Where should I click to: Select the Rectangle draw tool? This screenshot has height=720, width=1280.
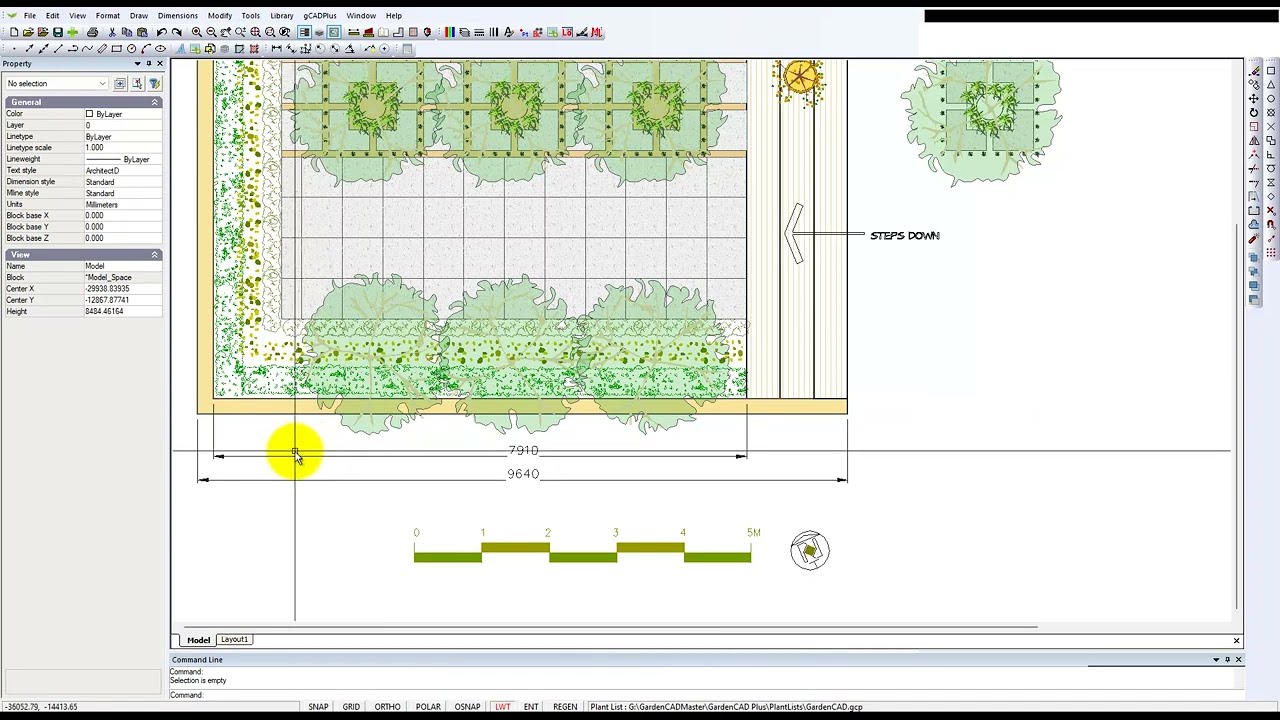coord(116,48)
